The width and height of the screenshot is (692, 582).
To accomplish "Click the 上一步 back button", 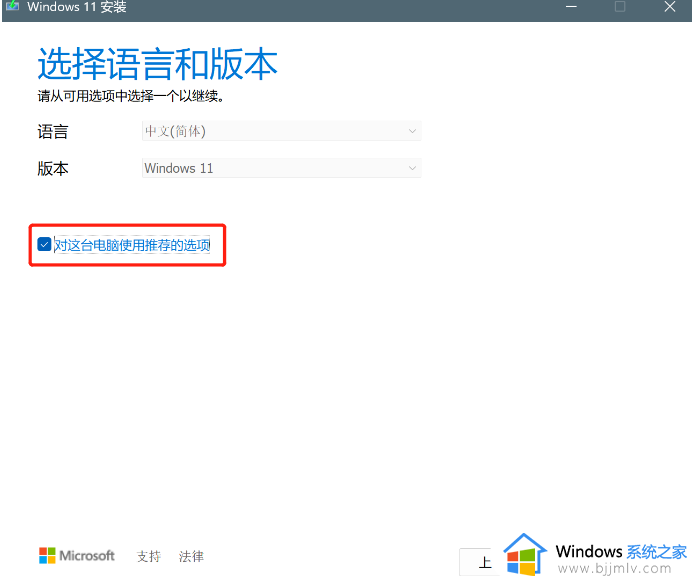I will tap(481, 562).
